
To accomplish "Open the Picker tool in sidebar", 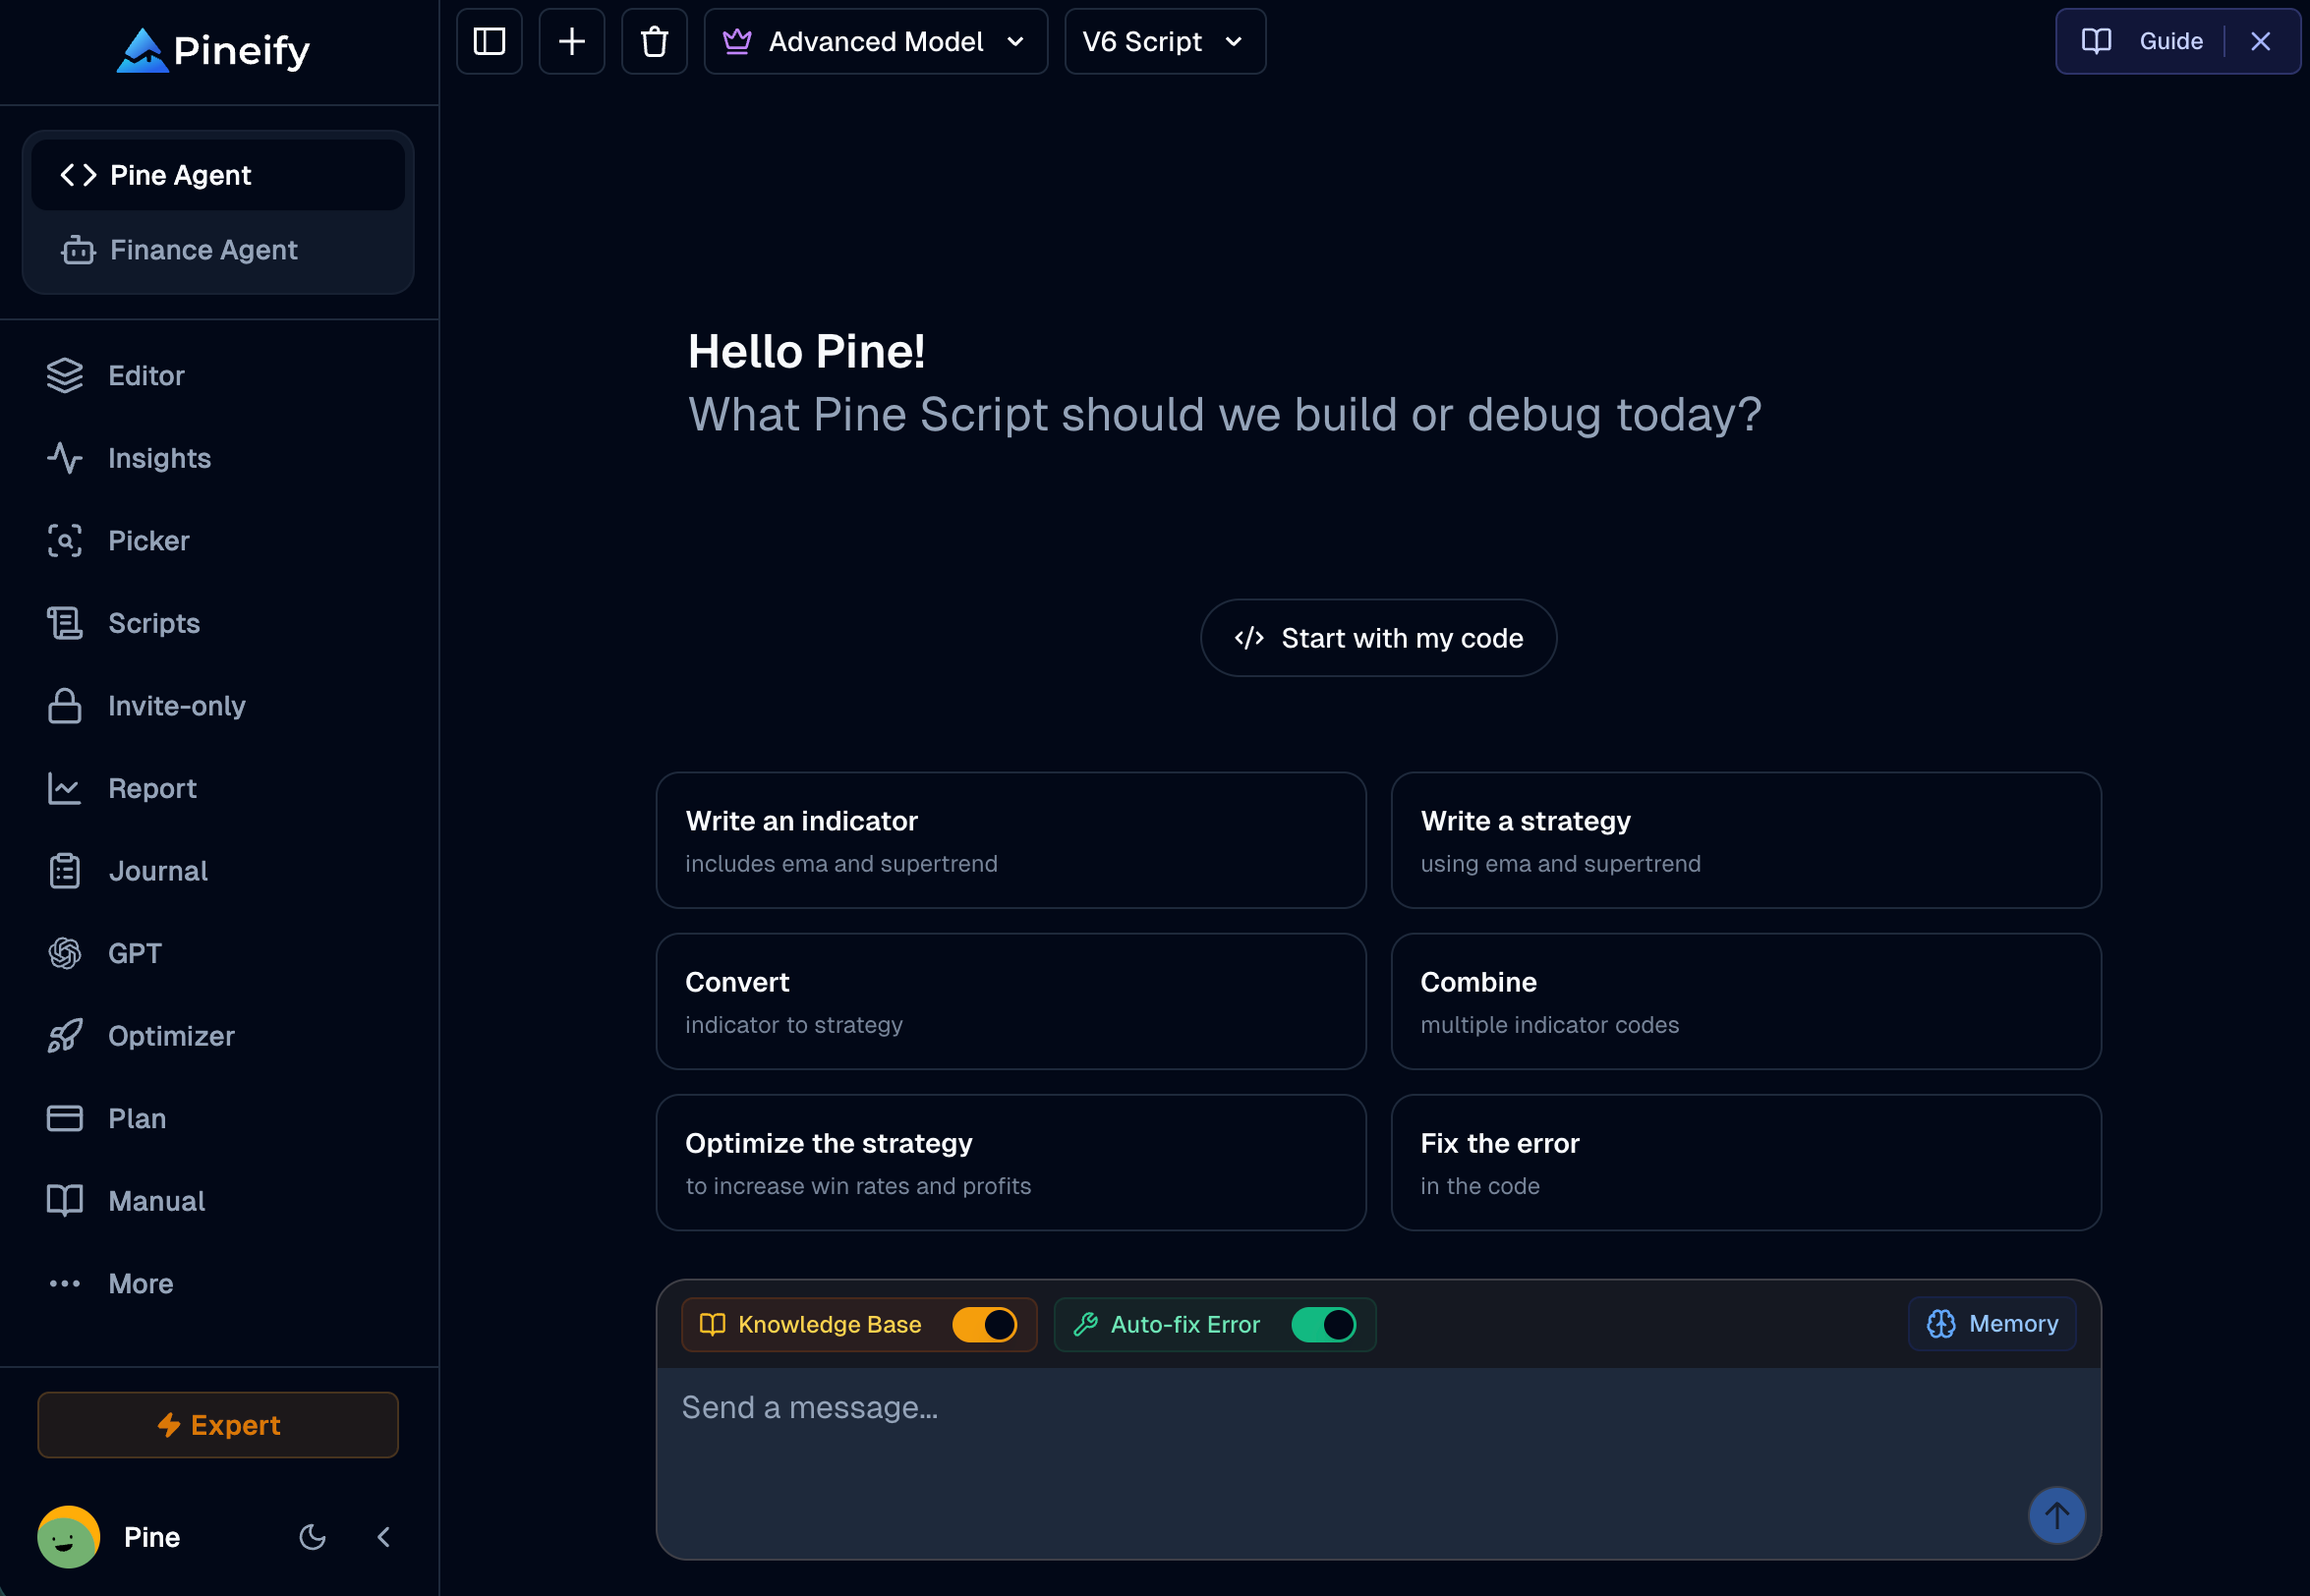I will (x=148, y=541).
